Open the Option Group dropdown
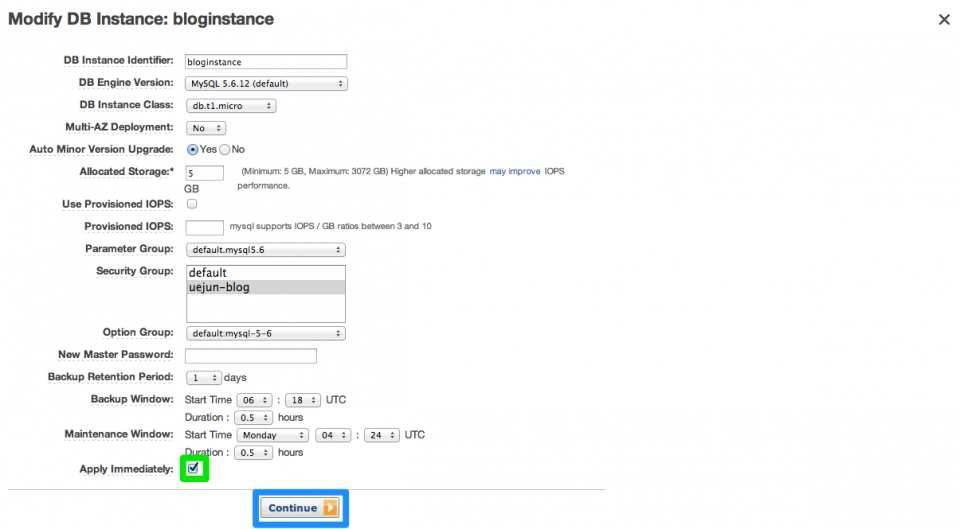 266,333
